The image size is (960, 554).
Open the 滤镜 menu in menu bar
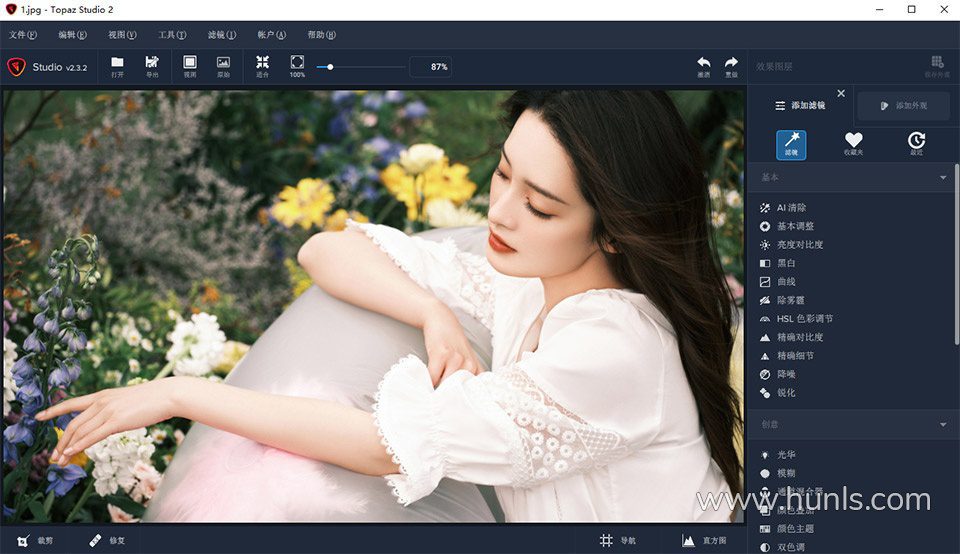click(221, 35)
